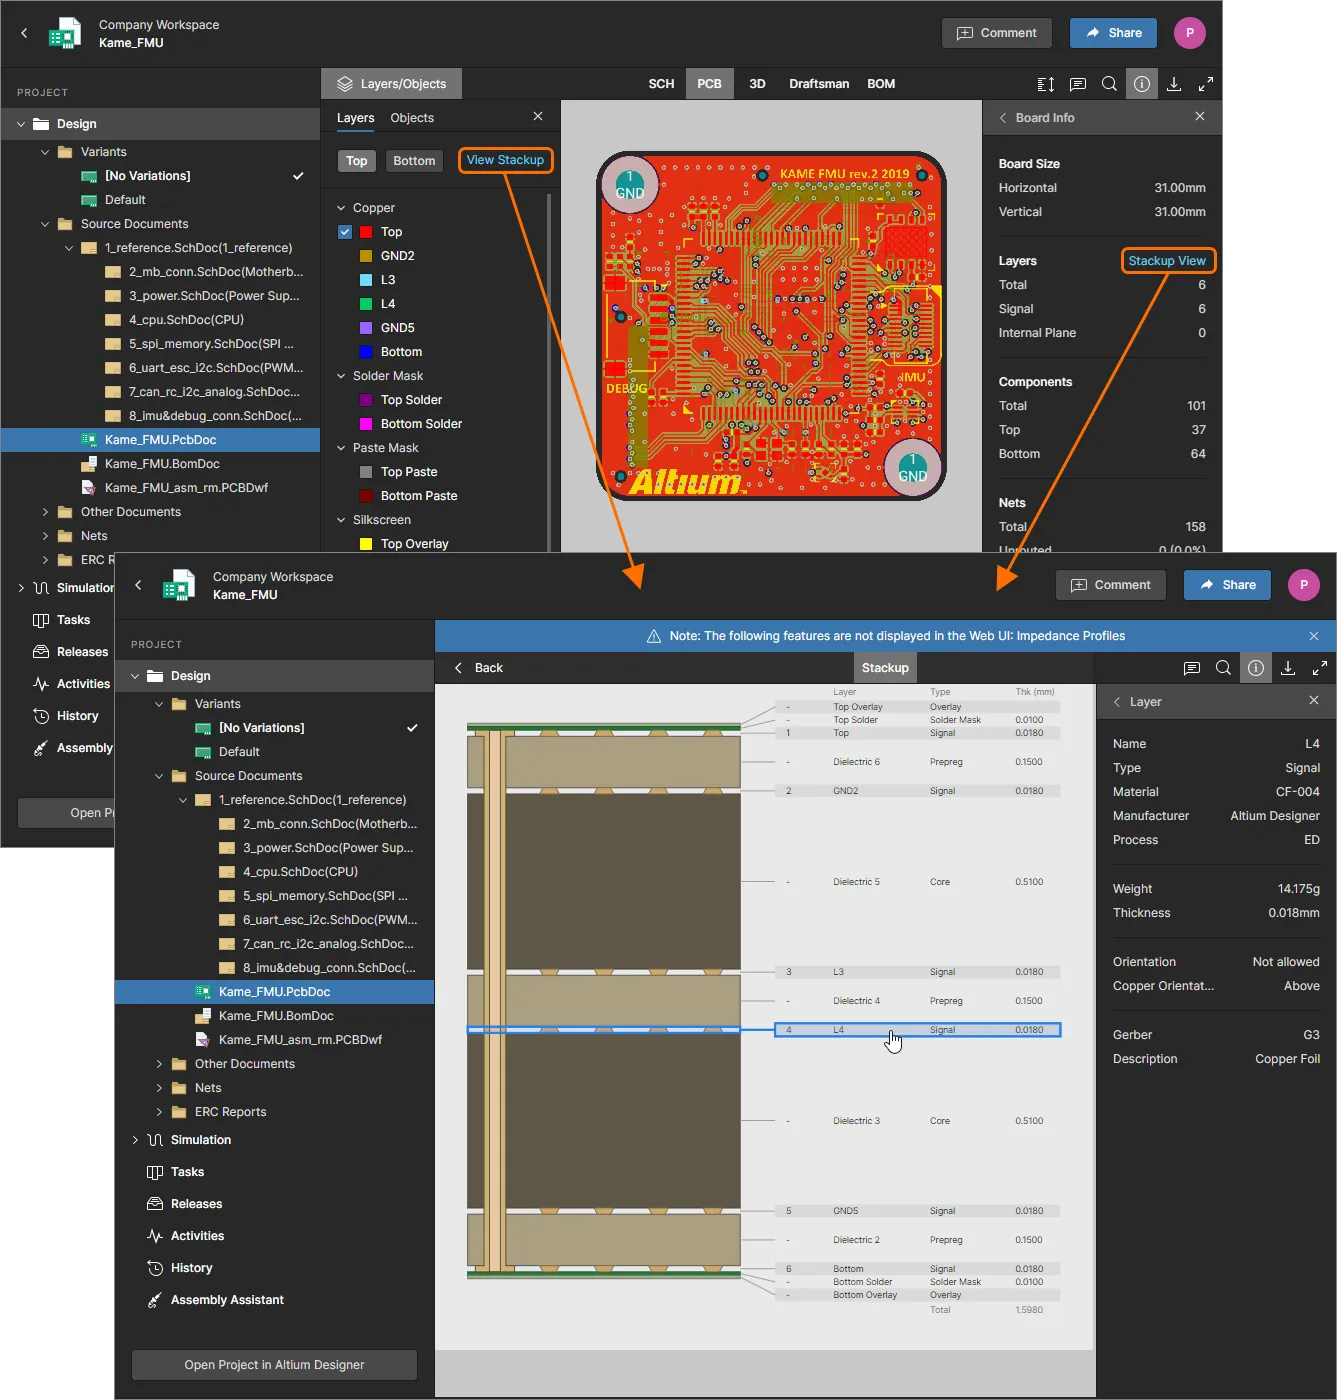The height and width of the screenshot is (1400, 1337).
Task: Uncheck the Top copper layer checkbox
Action: point(345,232)
